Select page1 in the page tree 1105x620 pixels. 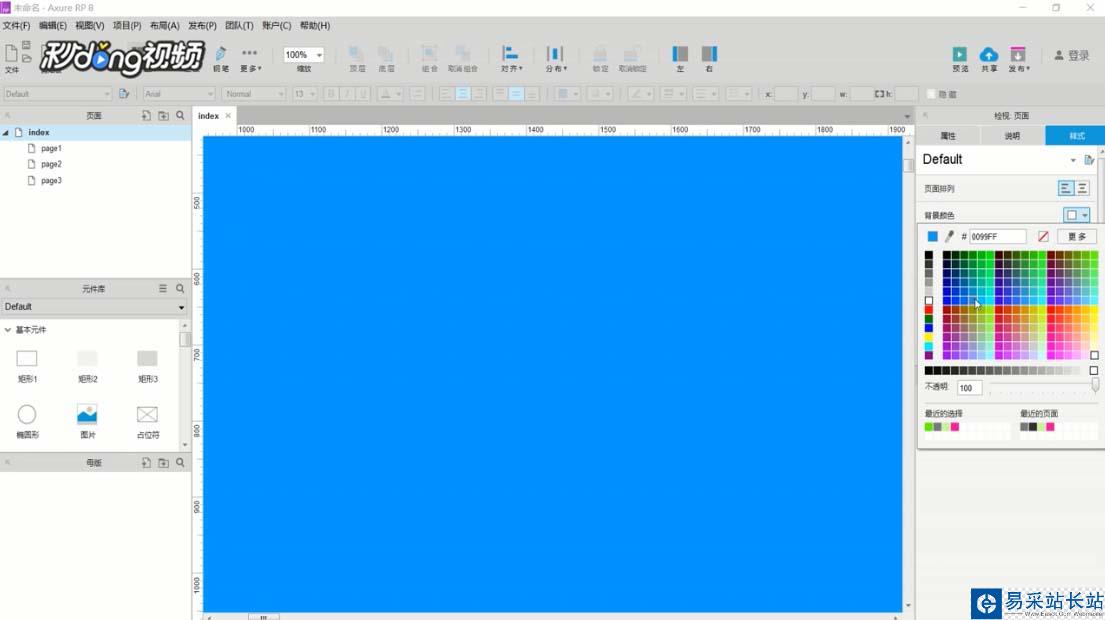51,149
